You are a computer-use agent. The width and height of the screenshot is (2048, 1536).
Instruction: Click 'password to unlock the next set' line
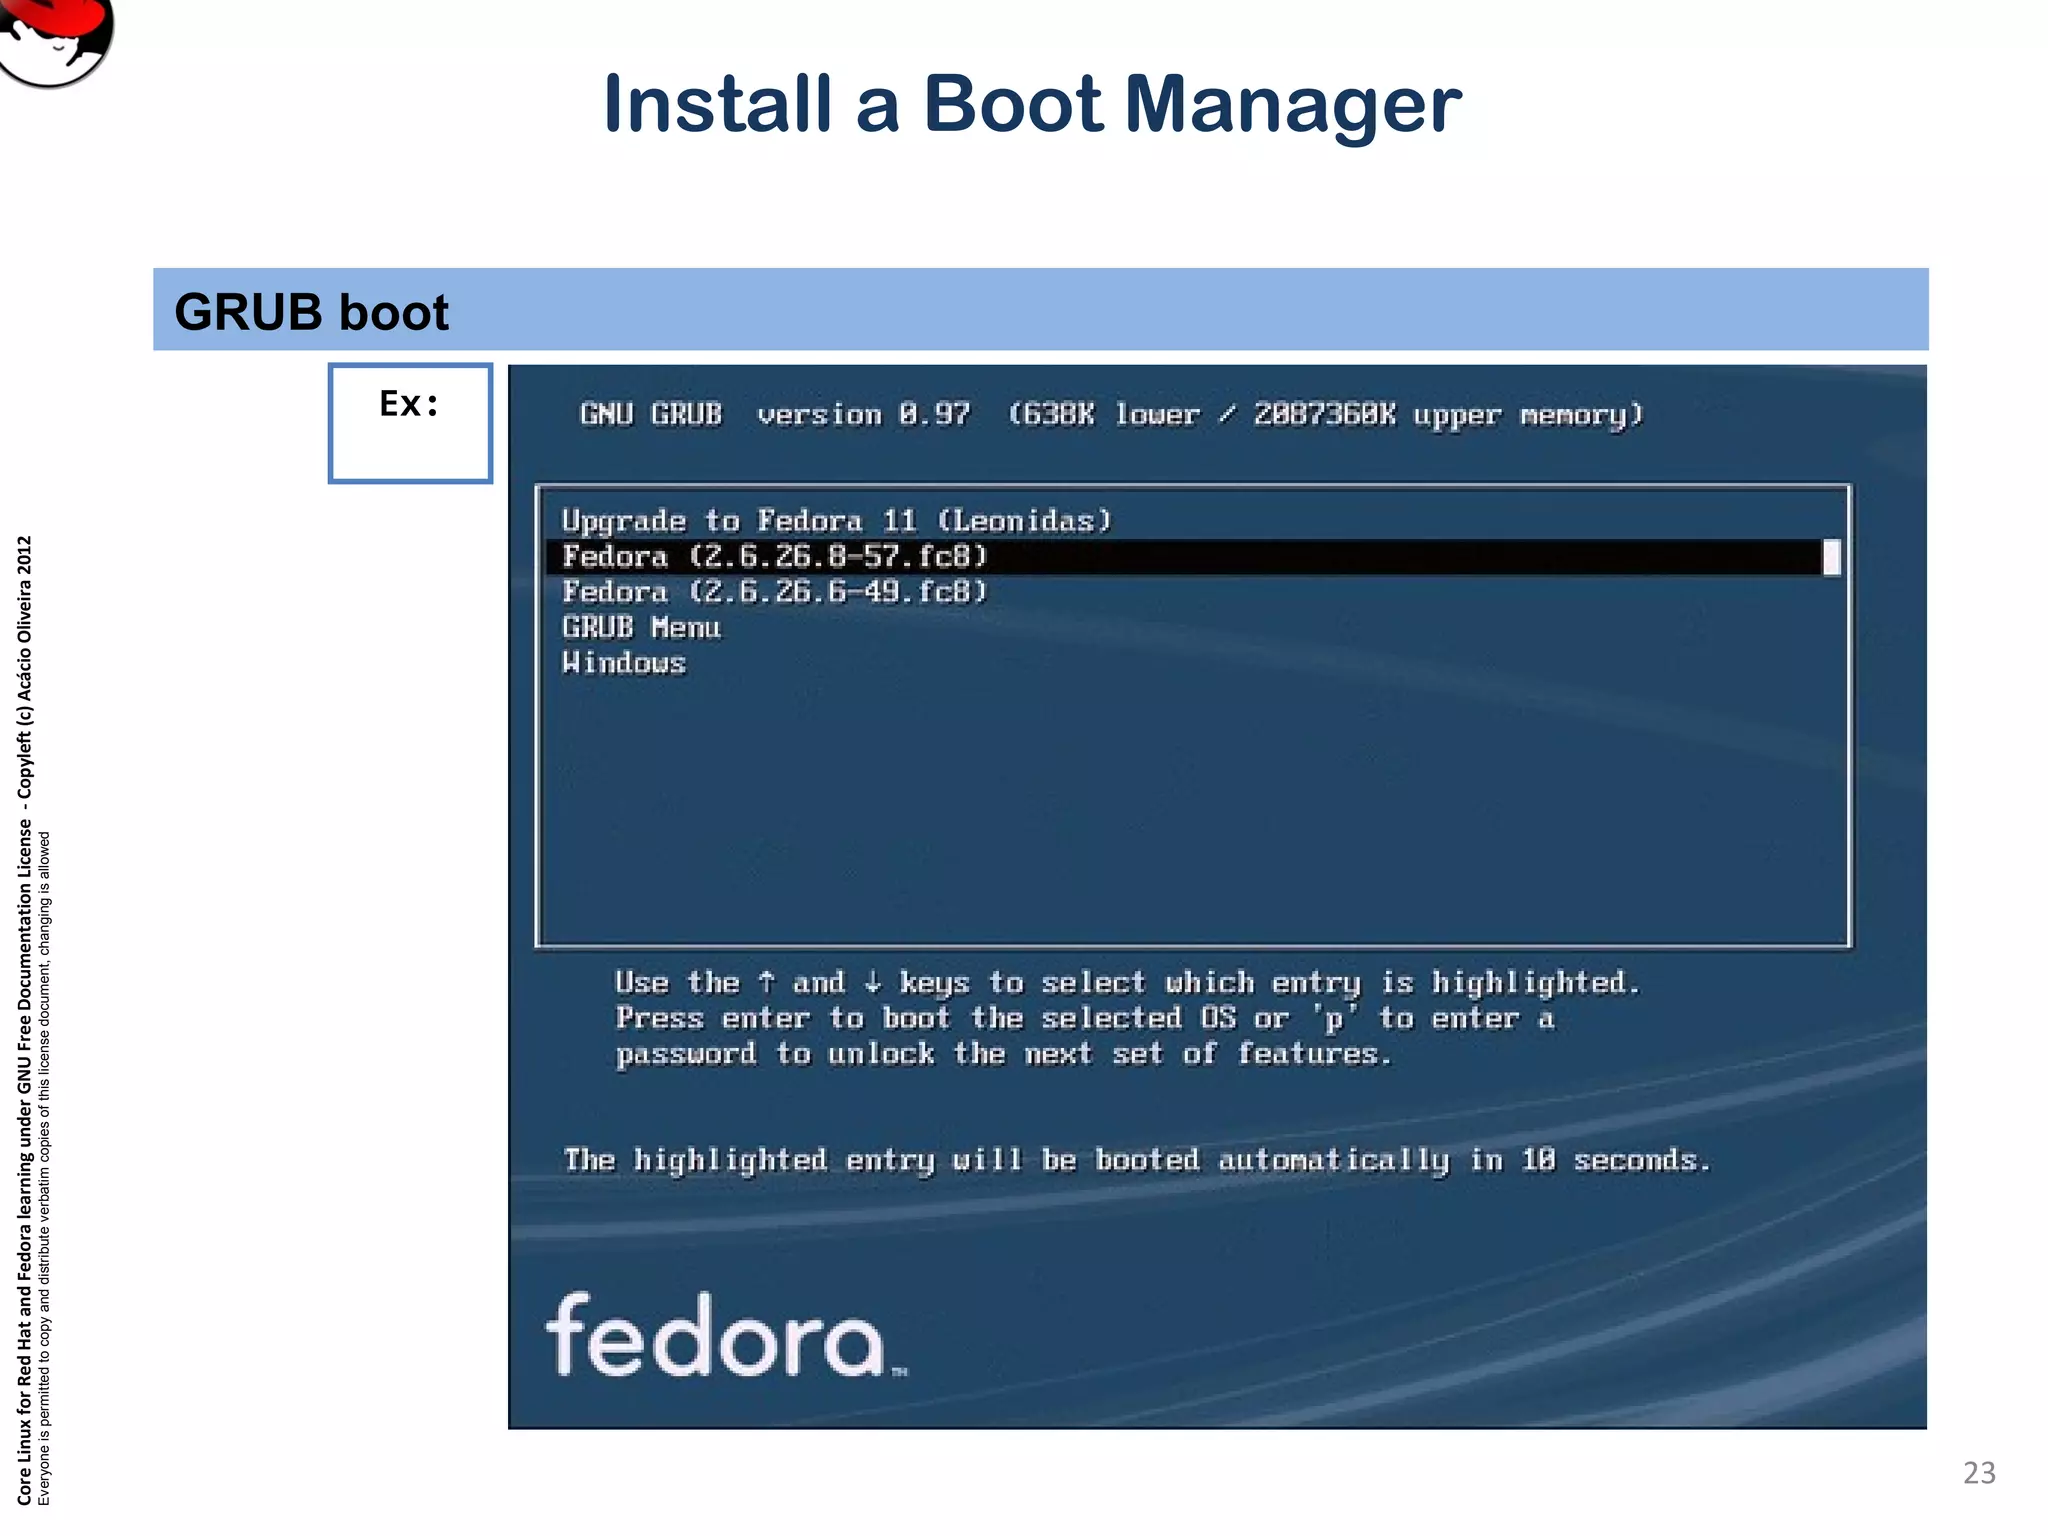1003,1054
